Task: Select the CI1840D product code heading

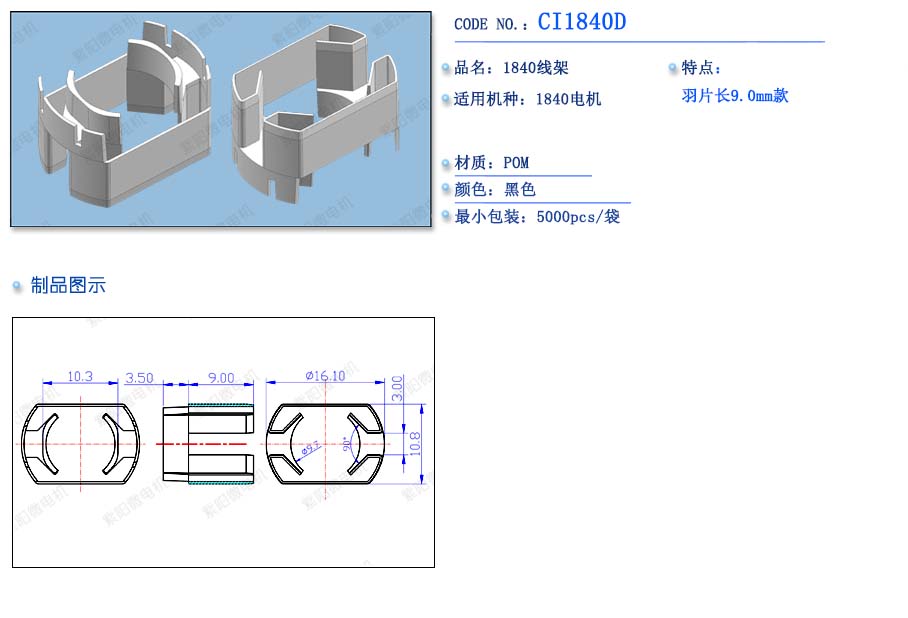Action: click(581, 23)
